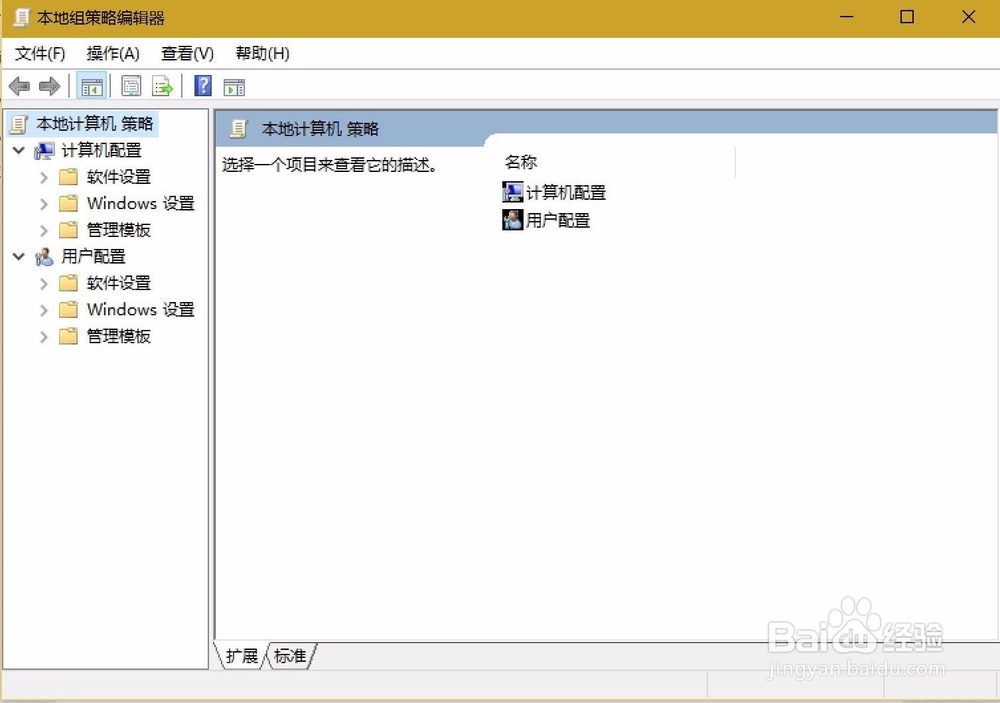Open the 查看(V) menu
Viewport: 1000px width, 703px height.
[188, 54]
